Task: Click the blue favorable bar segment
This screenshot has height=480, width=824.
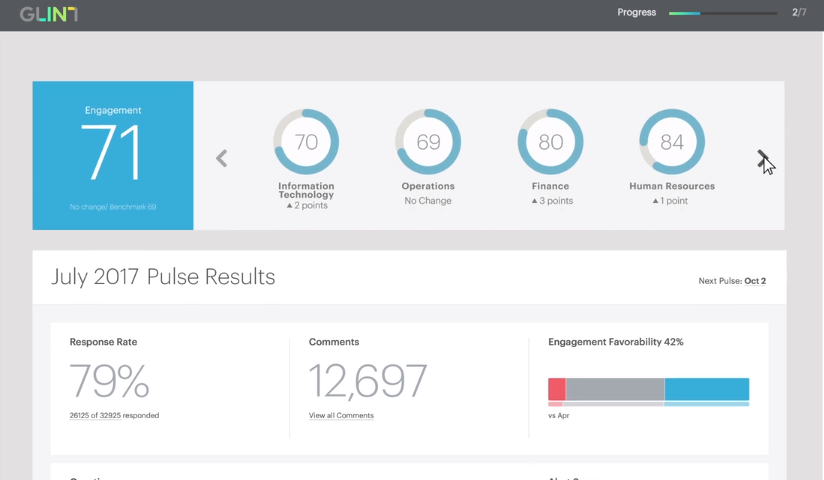Action: [x=706, y=389]
